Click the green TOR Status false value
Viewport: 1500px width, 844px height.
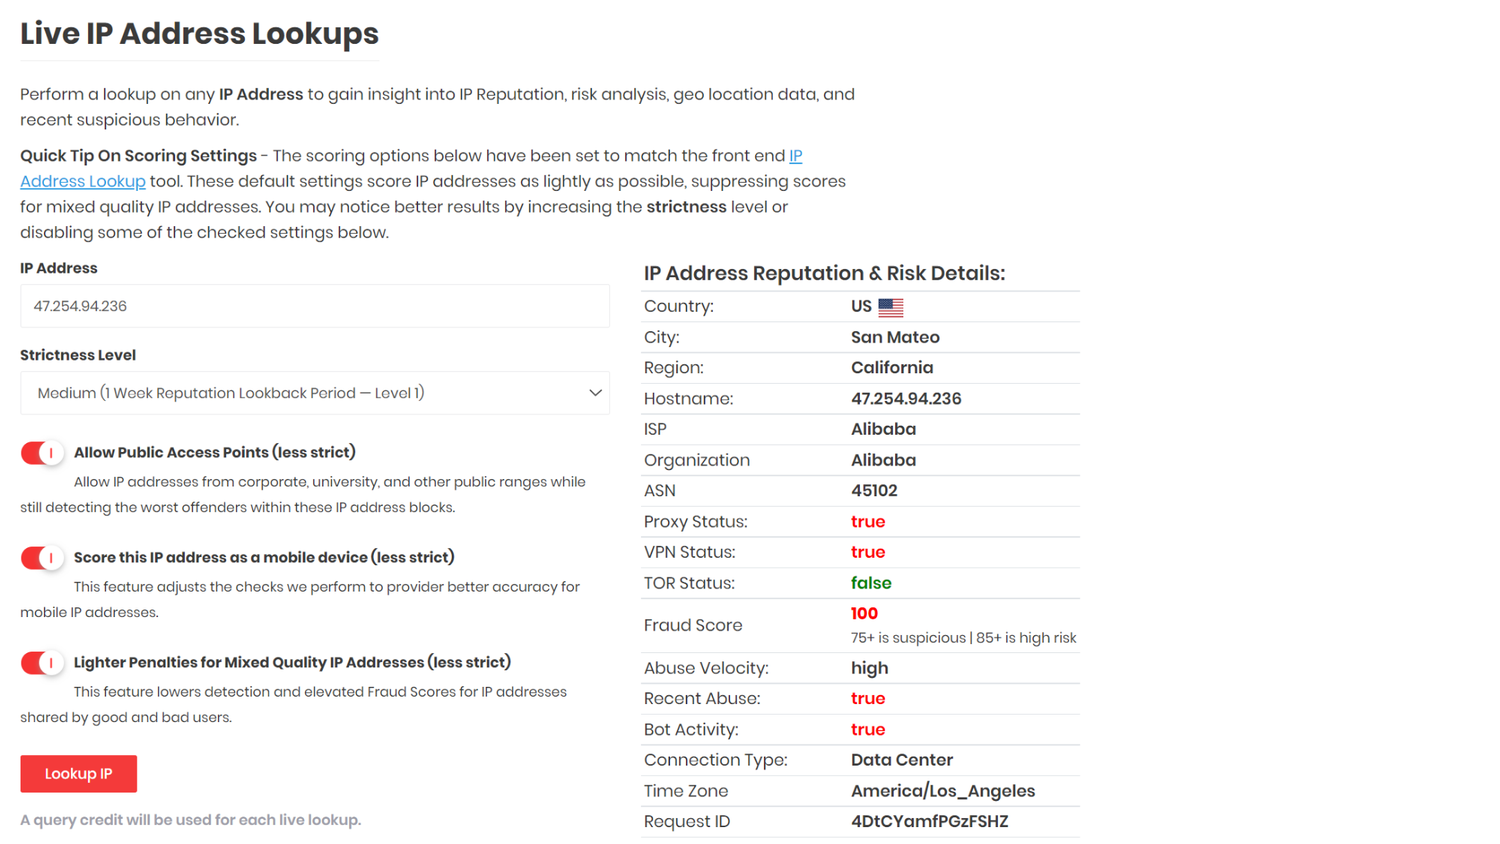click(x=869, y=582)
